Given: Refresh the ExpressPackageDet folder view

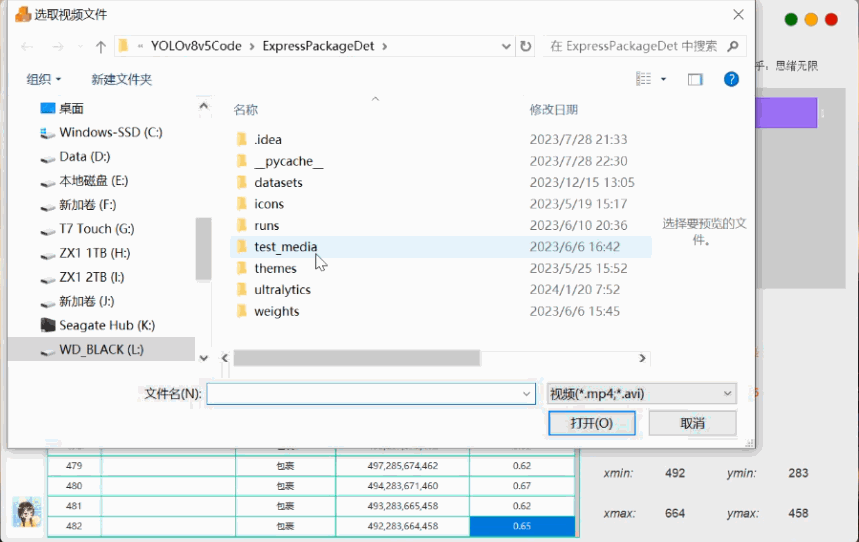Looking at the screenshot, I should [x=525, y=46].
